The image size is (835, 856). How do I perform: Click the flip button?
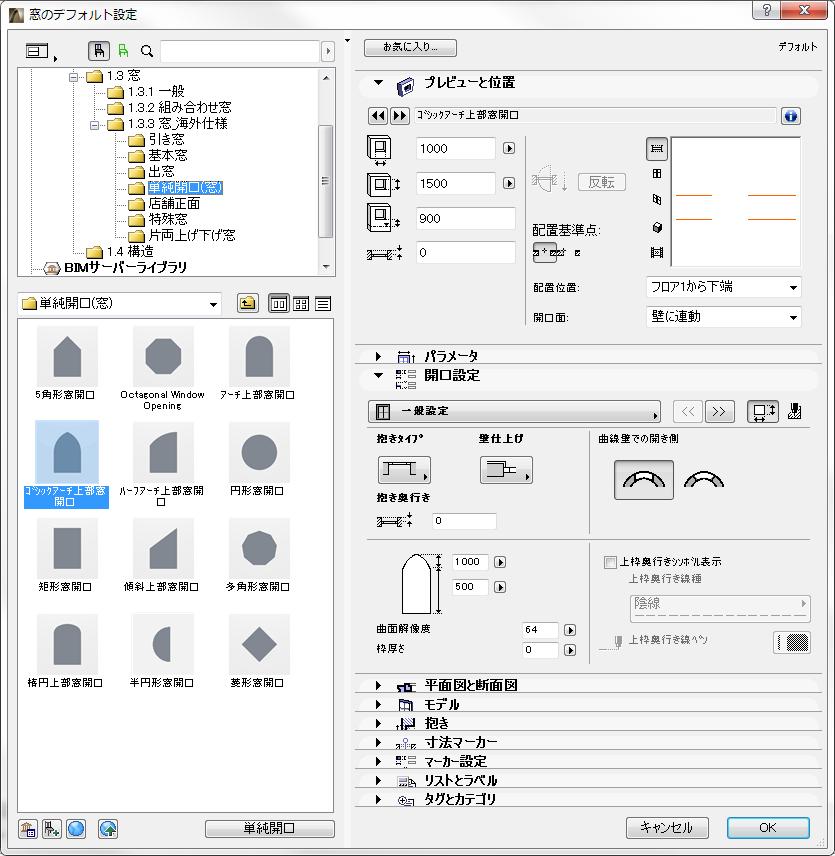click(x=601, y=182)
